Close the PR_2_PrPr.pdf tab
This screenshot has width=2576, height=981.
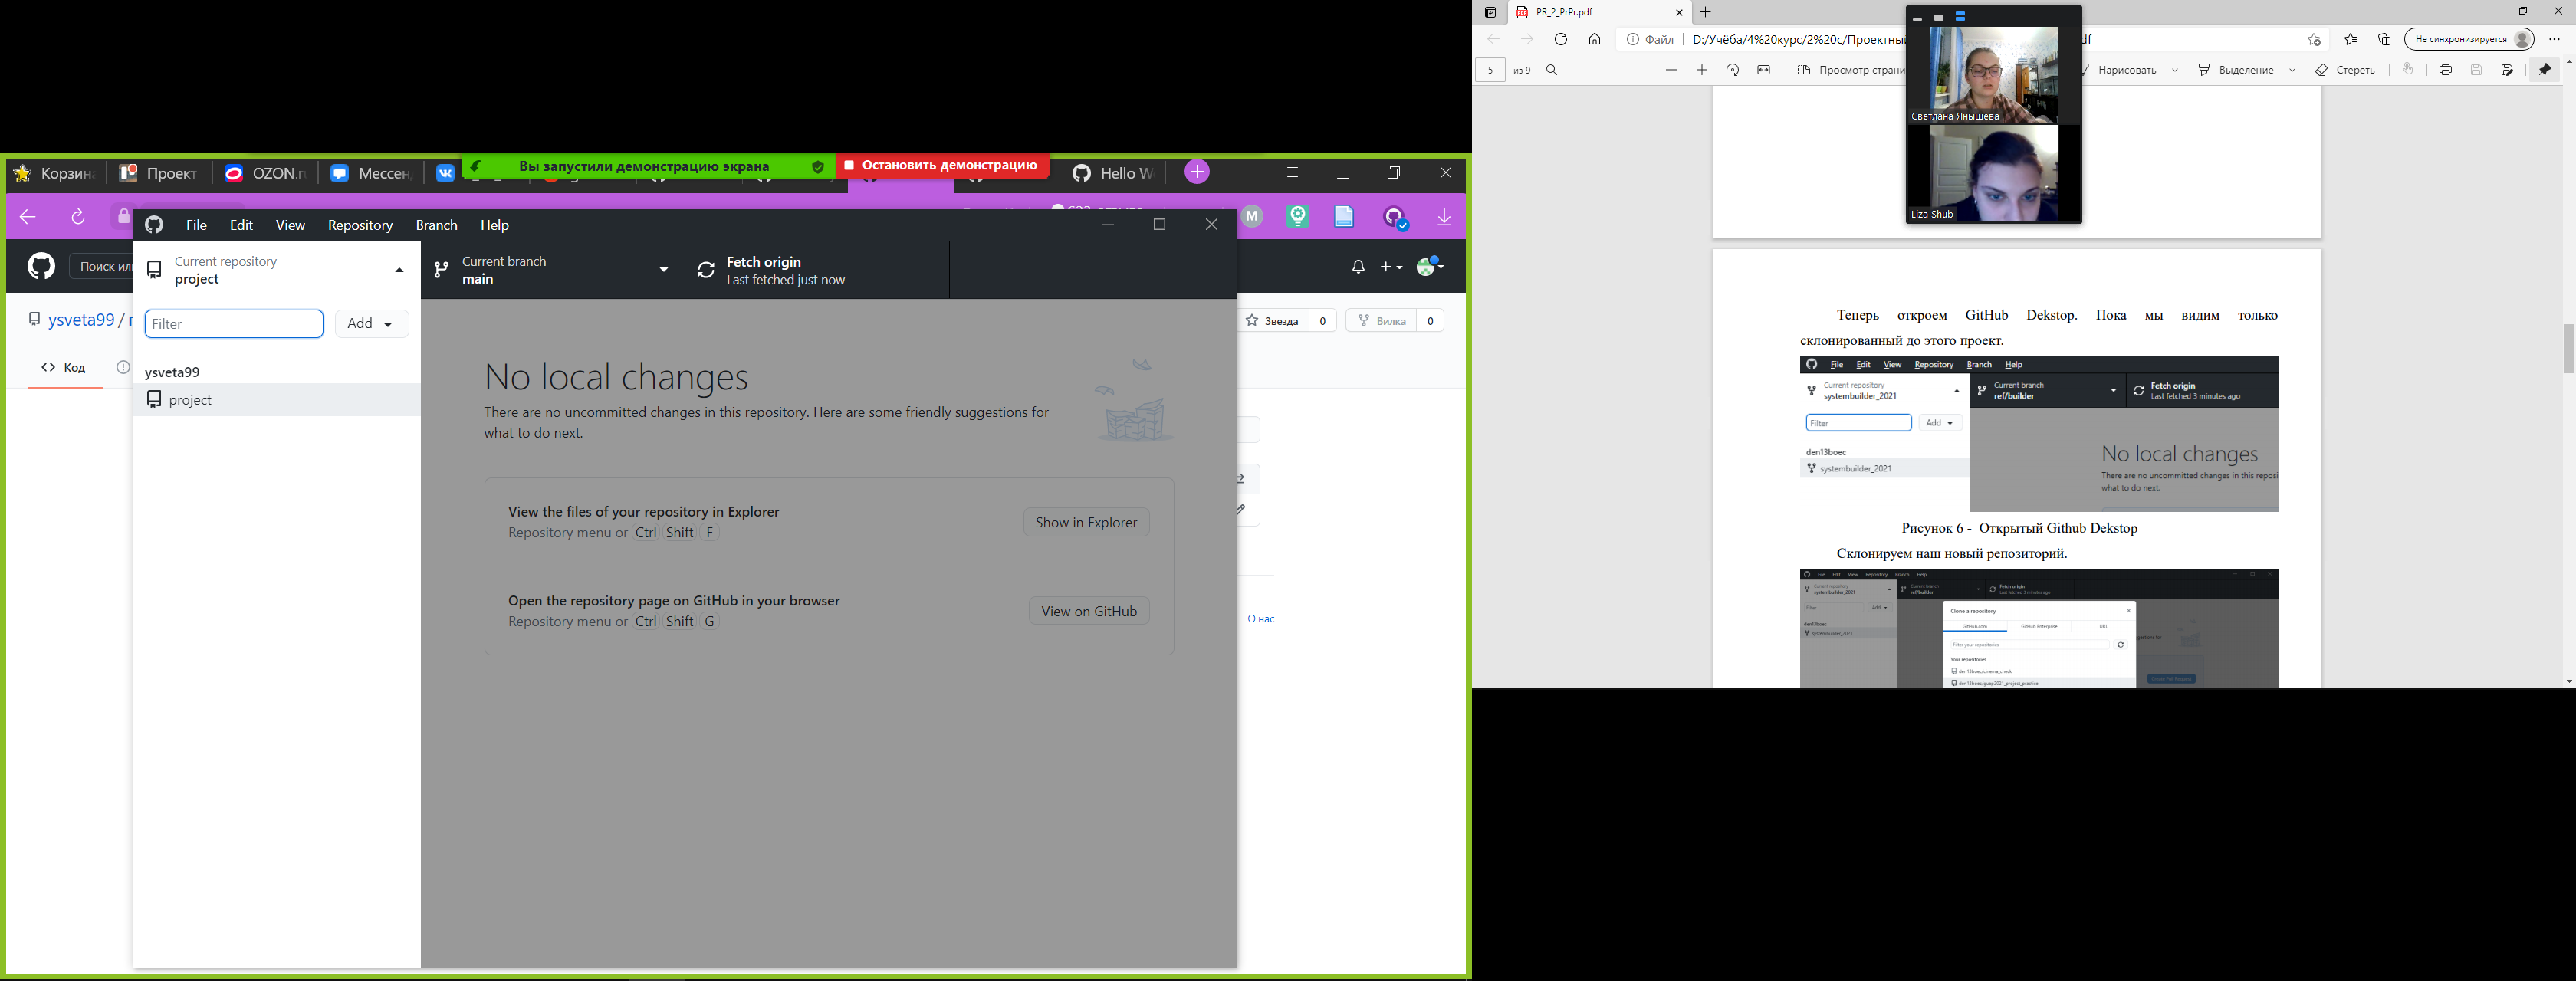(x=1679, y=13)
